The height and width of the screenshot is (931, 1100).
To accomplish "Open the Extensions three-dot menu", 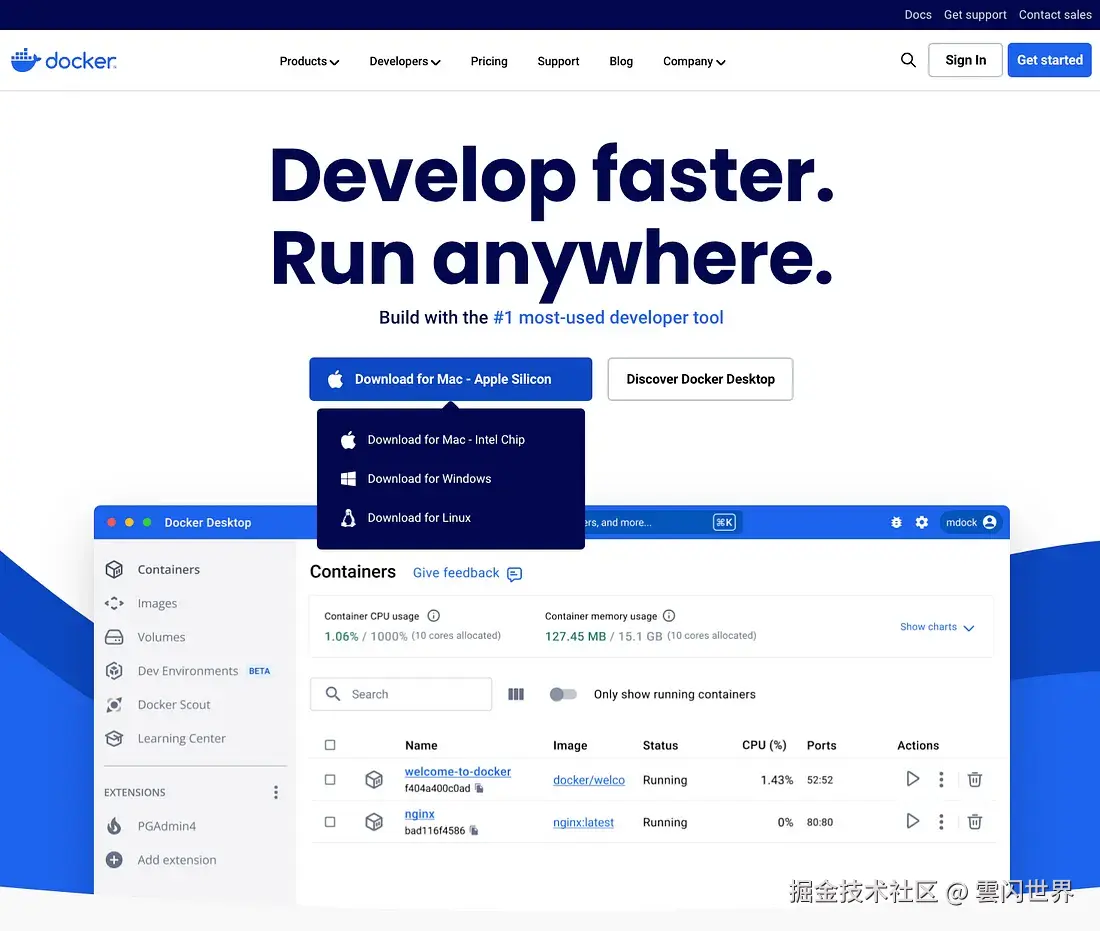I will click(x=276, y=792).
